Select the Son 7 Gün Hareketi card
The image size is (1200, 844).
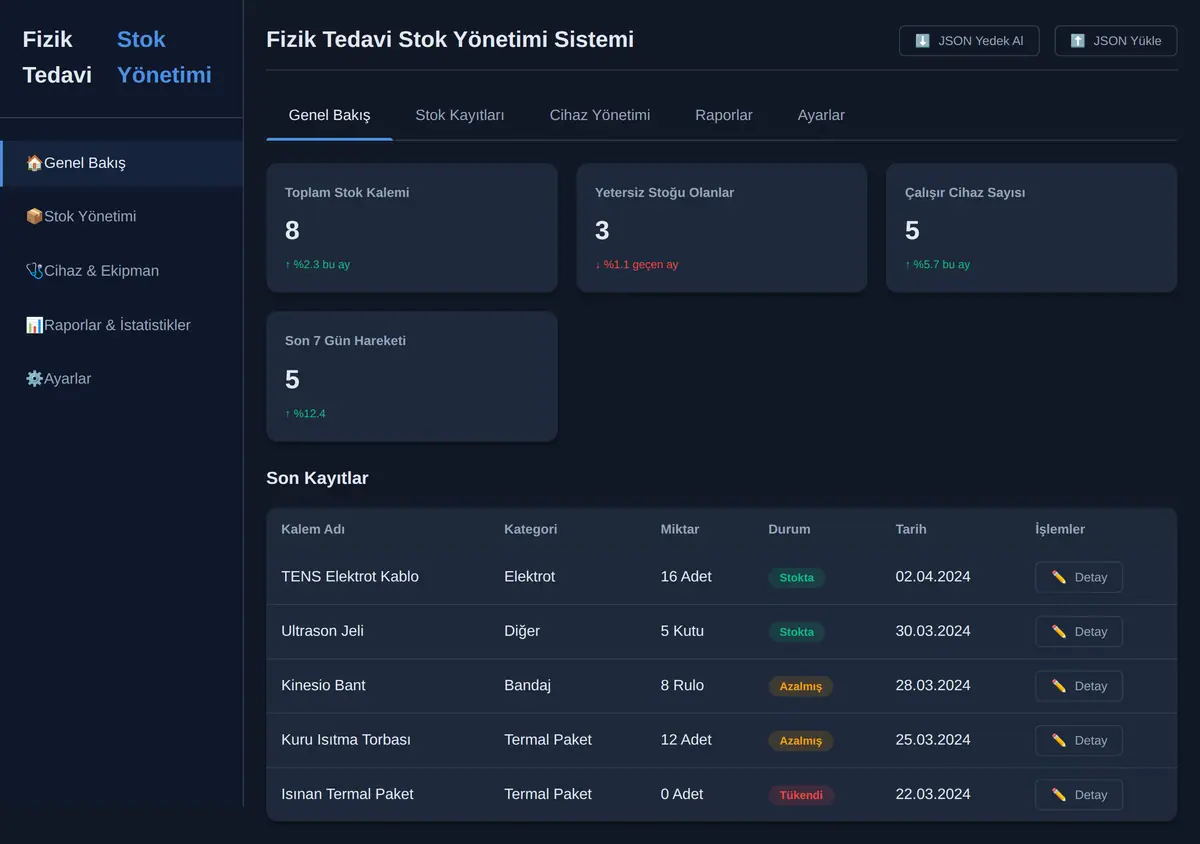click(x=412, y=376)
